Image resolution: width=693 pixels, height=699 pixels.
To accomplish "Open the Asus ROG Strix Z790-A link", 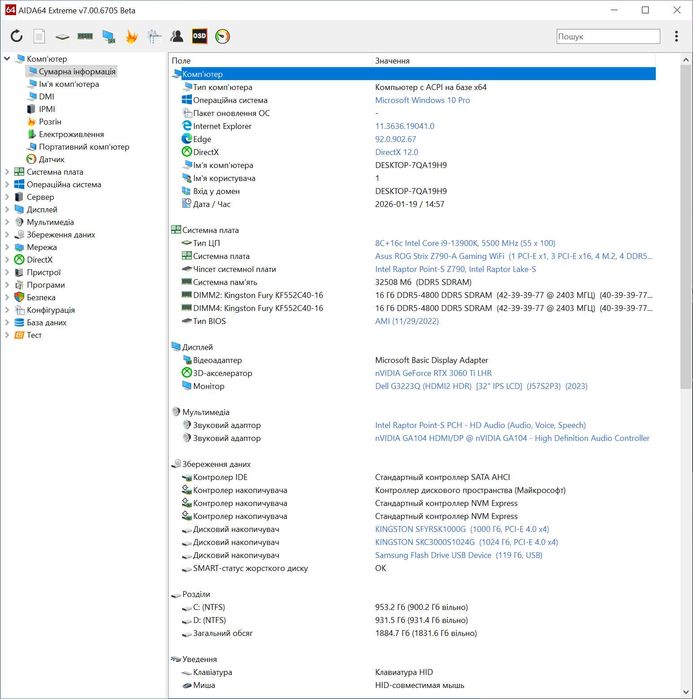I will tap(513, 256).
